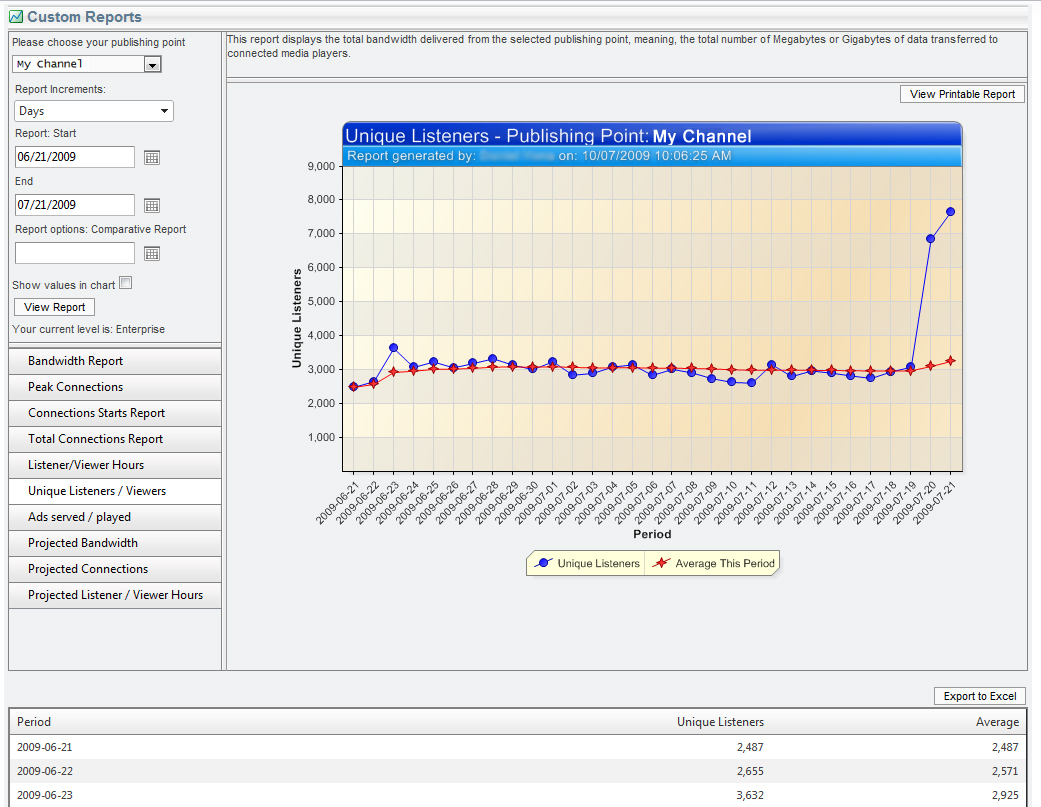Open the Report Start date calendar icon
This screenshot has width=1041, height=807.
pyautogui.click(x=152, y=158)
